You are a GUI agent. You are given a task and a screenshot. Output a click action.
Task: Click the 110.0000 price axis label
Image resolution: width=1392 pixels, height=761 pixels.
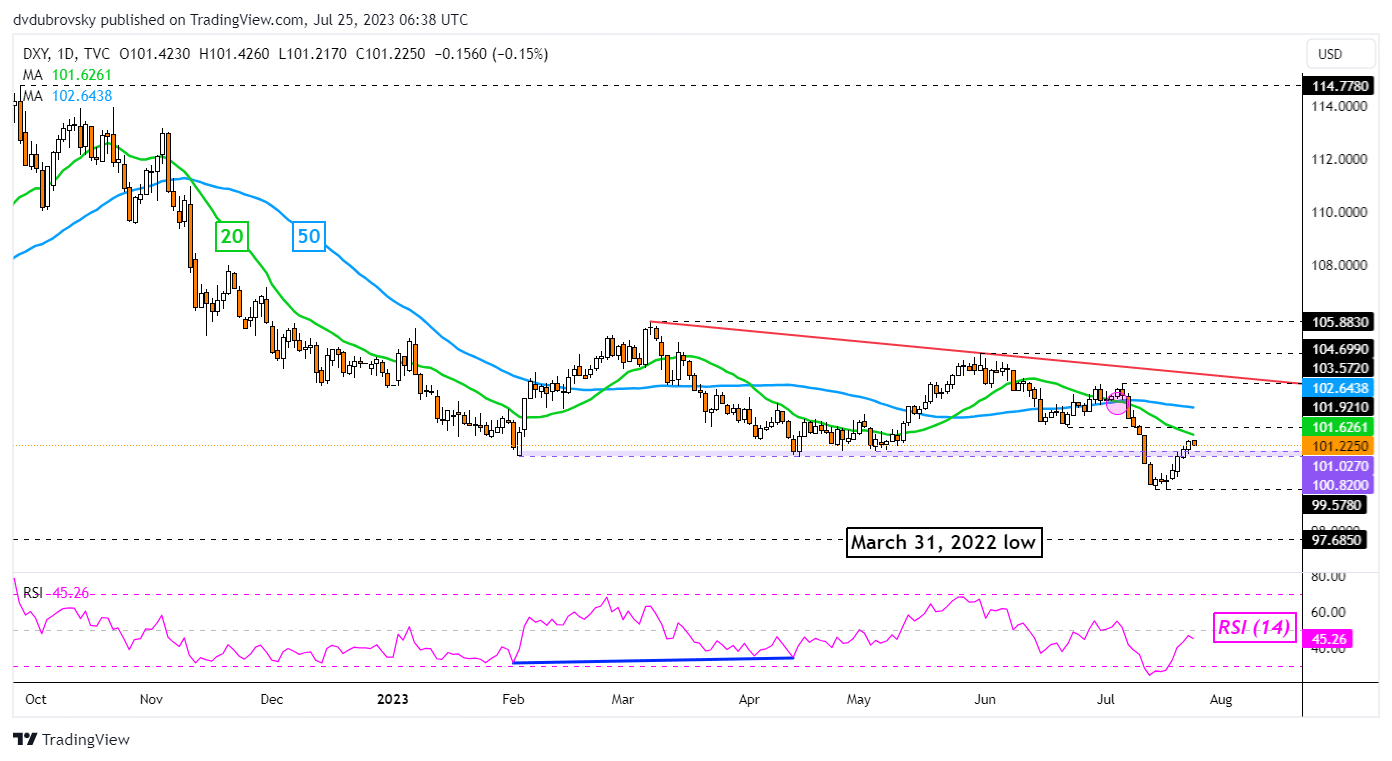click(1341, 212)
